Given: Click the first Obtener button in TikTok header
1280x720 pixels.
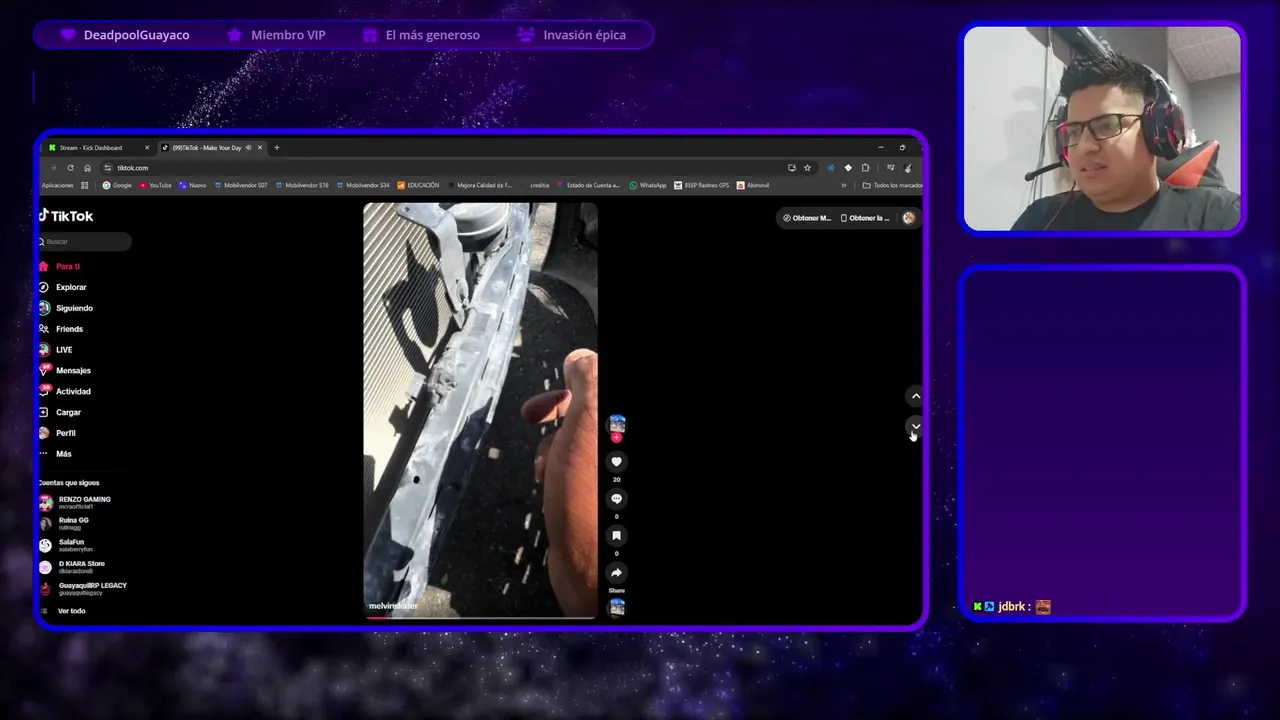Looking at the screenshot, I should click(806, 218).
